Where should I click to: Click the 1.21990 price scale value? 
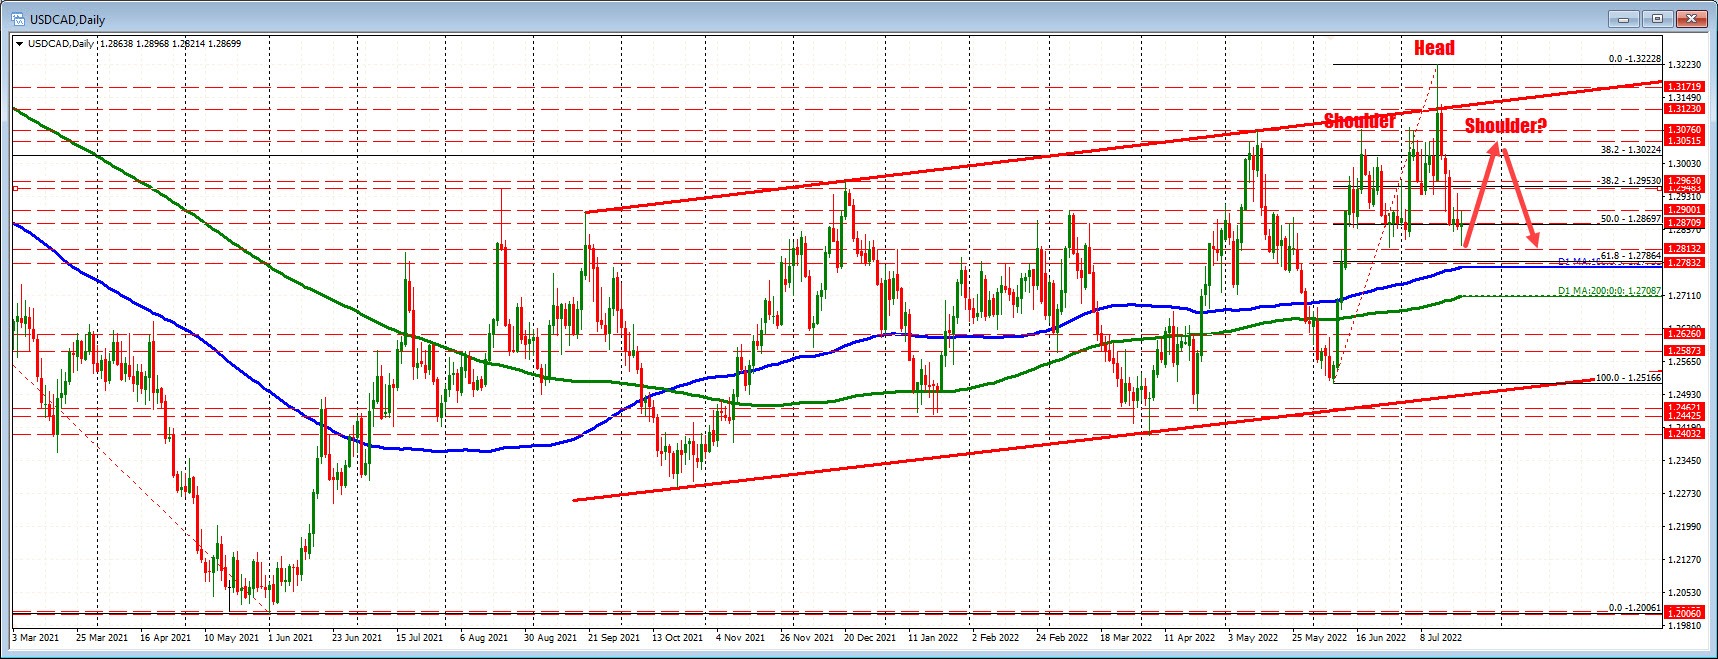click(1683, 527)
